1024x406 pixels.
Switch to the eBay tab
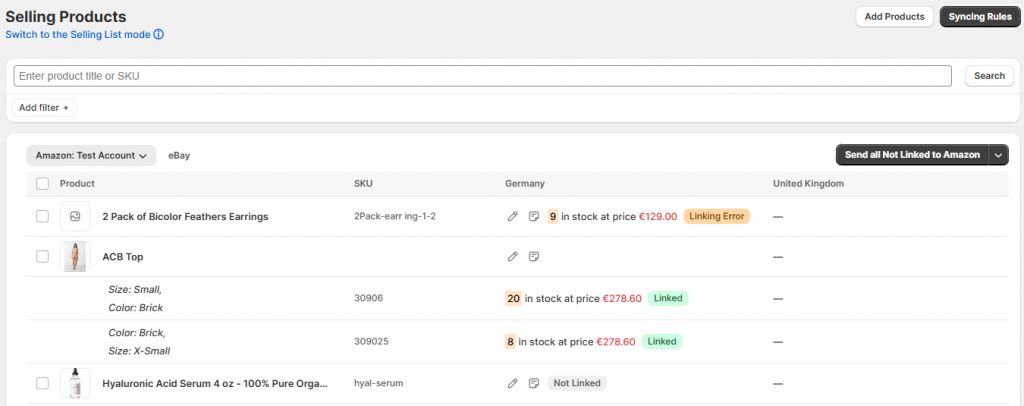[x=179, y=155]
